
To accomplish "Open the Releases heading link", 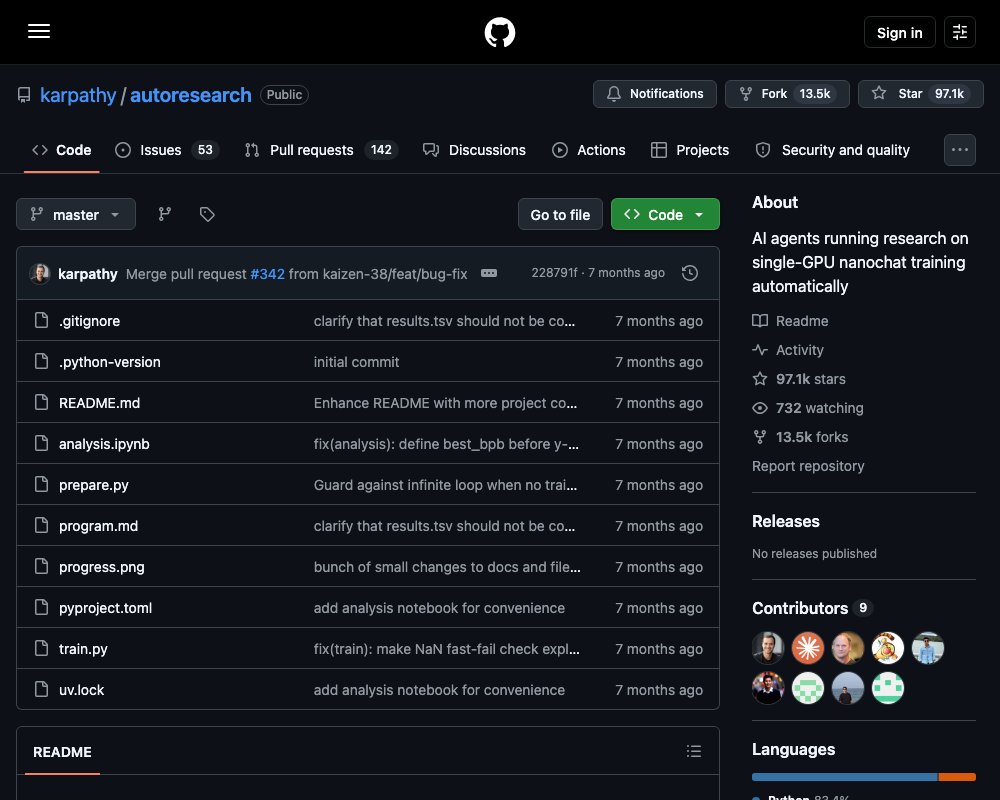I will [x=785, y=521].
